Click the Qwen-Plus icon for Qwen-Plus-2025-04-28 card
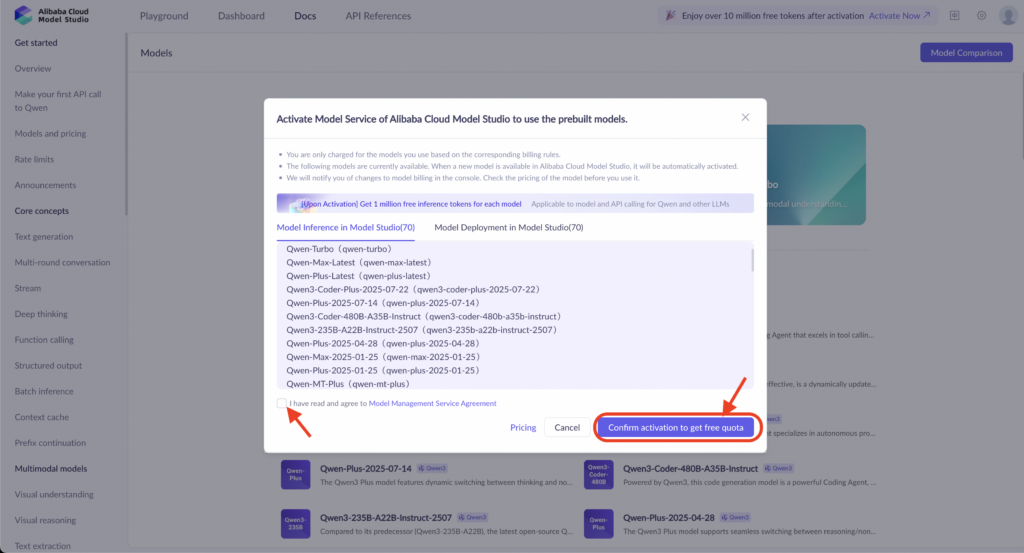 pyautogui.click(x=598, y=524)
